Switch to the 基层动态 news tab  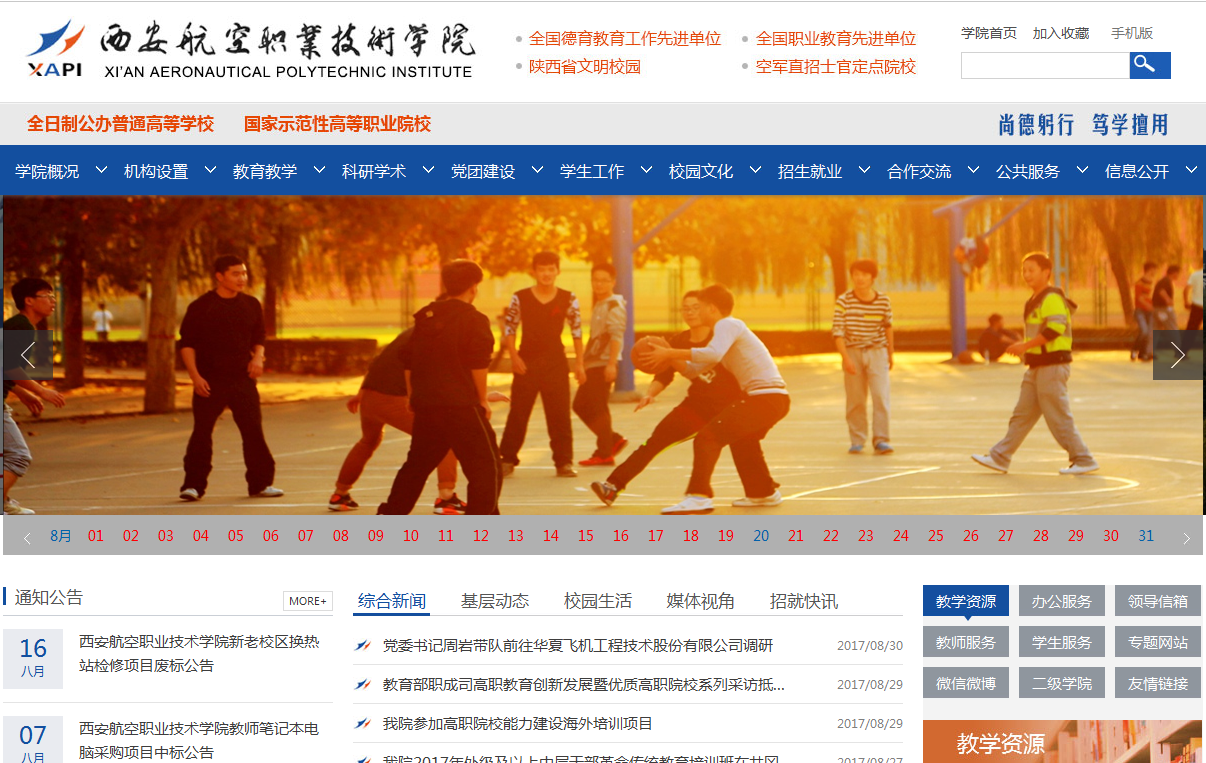[494, 601]
